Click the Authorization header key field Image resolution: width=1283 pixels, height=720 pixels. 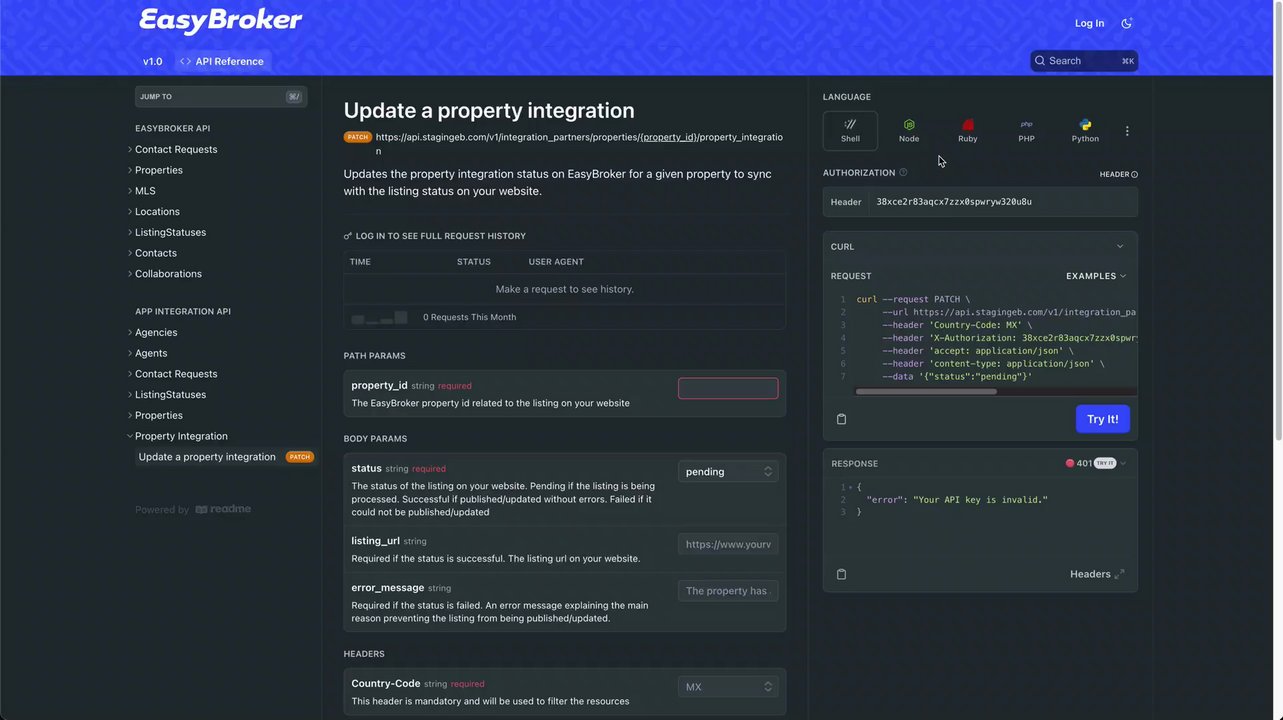click(1003, 202)
